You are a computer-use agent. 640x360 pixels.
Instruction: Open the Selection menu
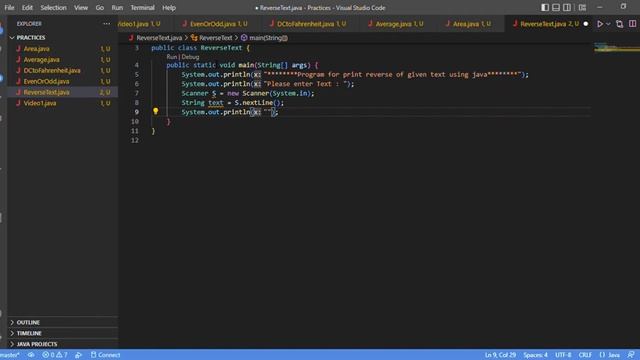tap(53, 8)
